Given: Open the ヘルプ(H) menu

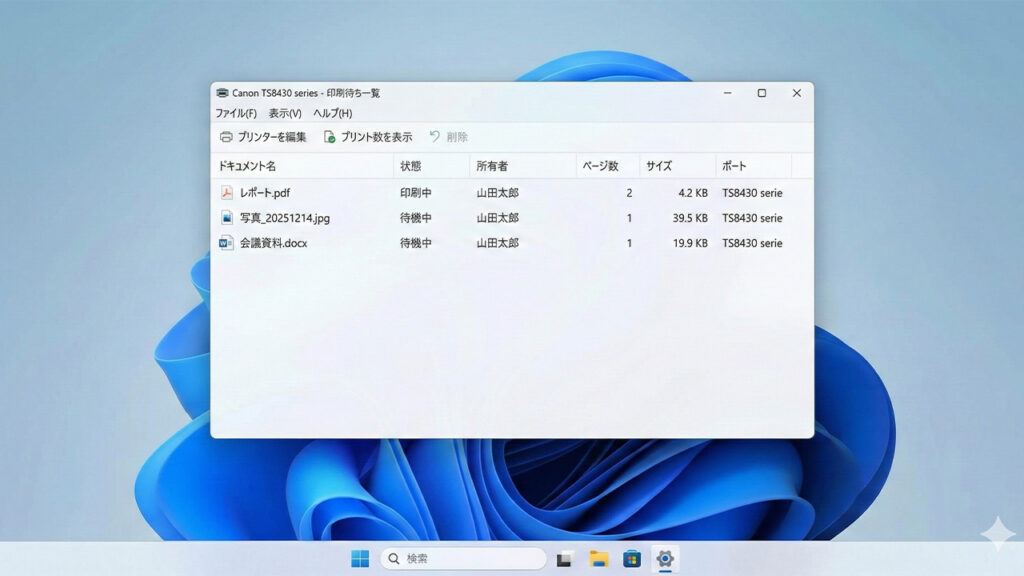Looking at the screenshot, I should 333,114.
